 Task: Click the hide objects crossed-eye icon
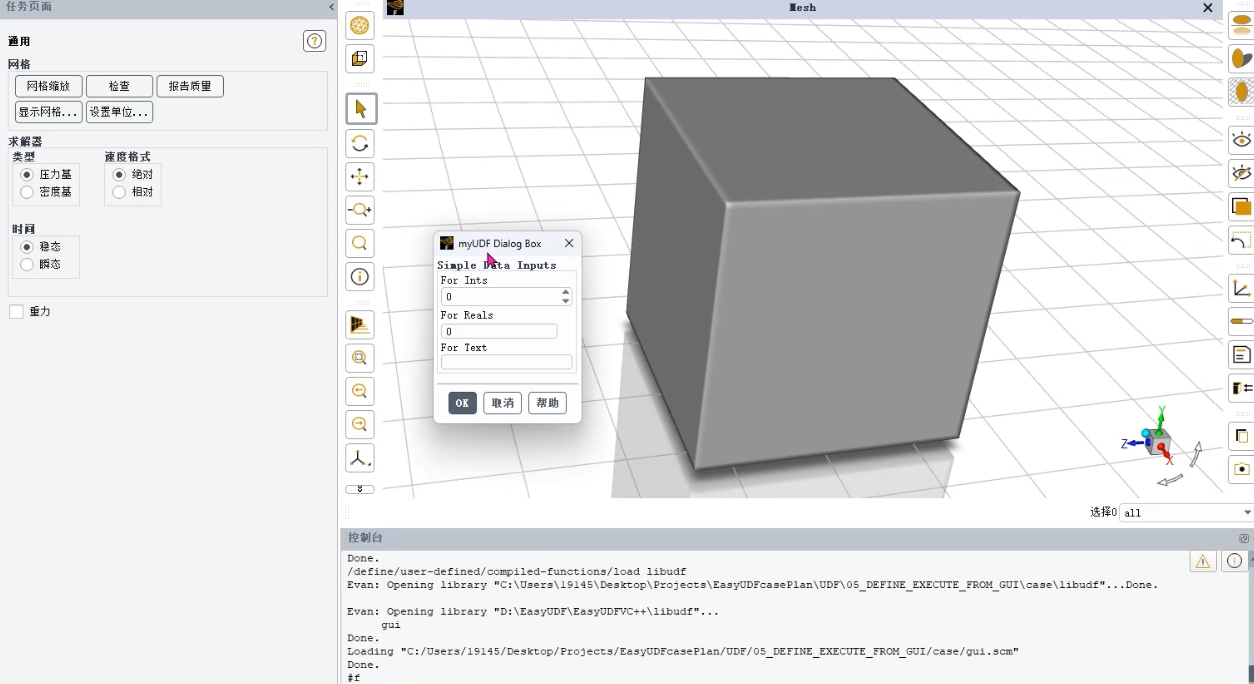click(1242, 173)
